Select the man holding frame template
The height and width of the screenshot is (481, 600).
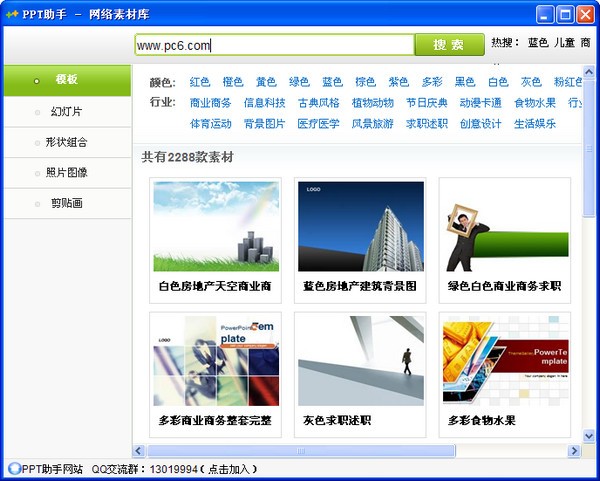pyautogui.click(x=504, y=226)
